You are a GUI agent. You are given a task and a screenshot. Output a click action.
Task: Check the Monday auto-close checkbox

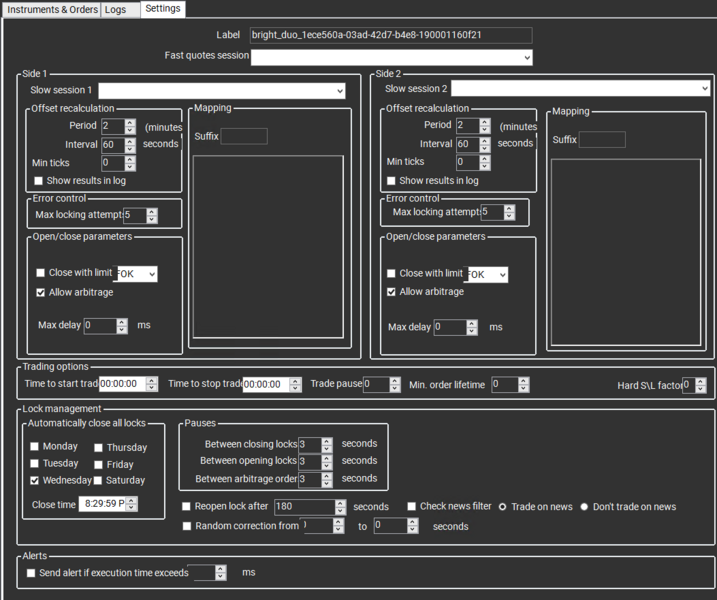(36, 447)
